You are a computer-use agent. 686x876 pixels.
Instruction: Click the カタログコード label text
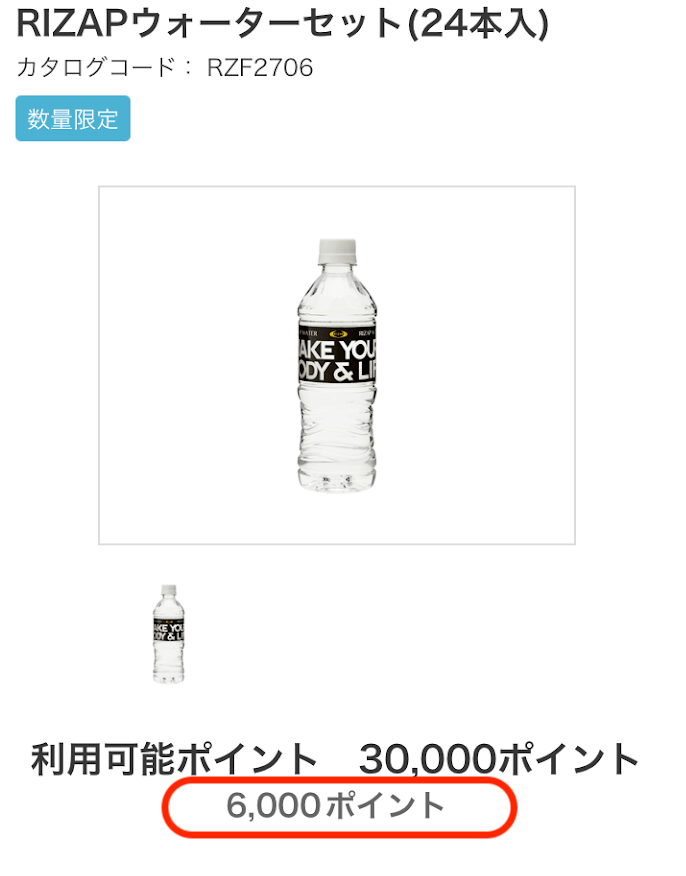click(96, 68)
